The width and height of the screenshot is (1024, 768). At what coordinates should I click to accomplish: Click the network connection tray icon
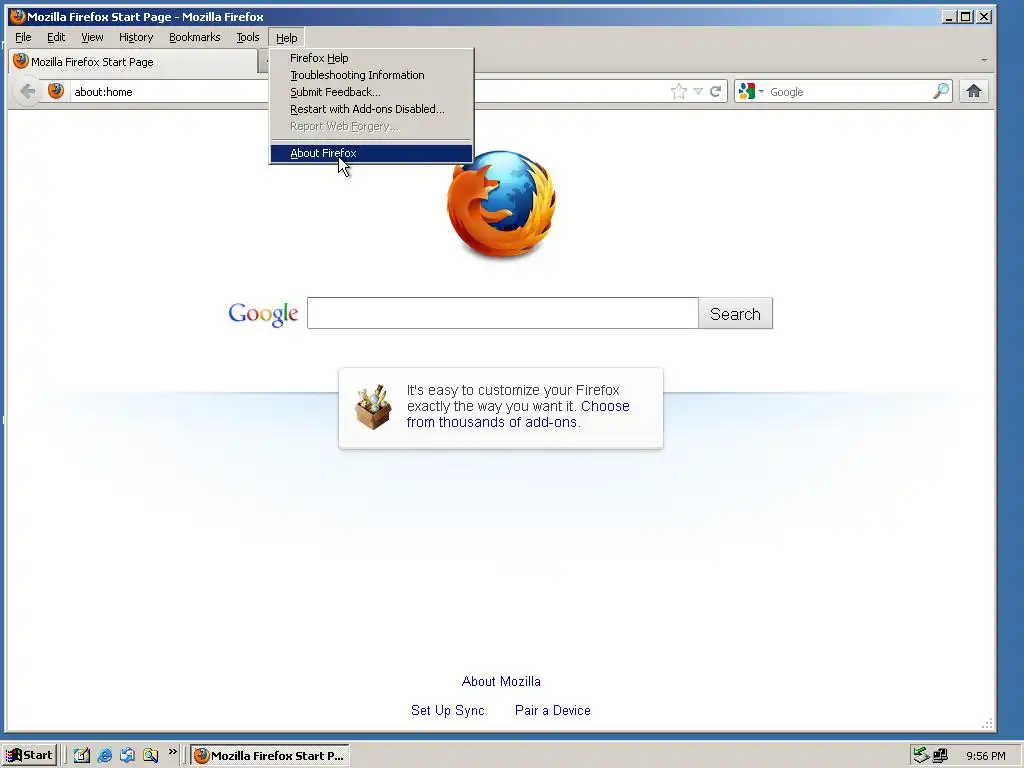(940, 756)
